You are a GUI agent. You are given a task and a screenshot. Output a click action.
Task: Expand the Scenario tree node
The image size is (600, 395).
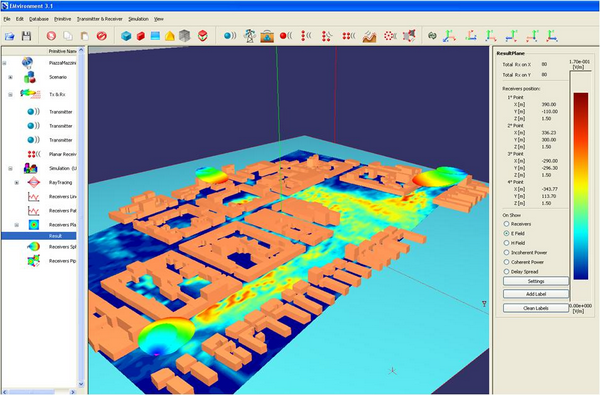[x=11, y=77]
